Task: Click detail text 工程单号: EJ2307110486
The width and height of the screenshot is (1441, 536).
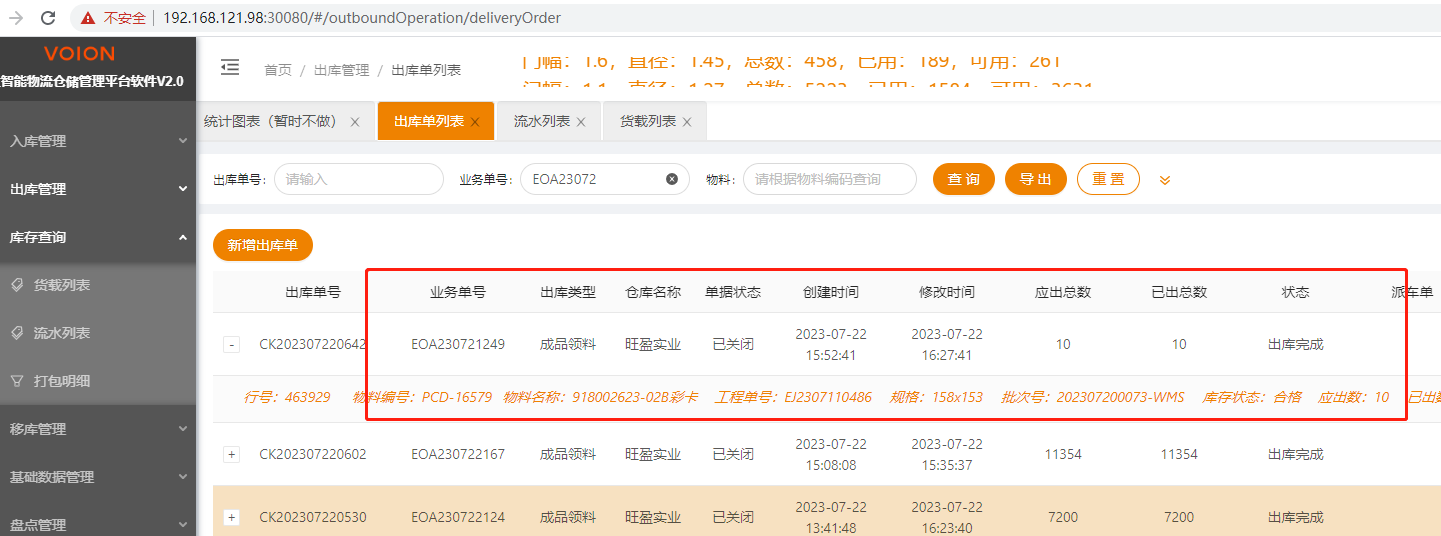Action: click(793, 397)
